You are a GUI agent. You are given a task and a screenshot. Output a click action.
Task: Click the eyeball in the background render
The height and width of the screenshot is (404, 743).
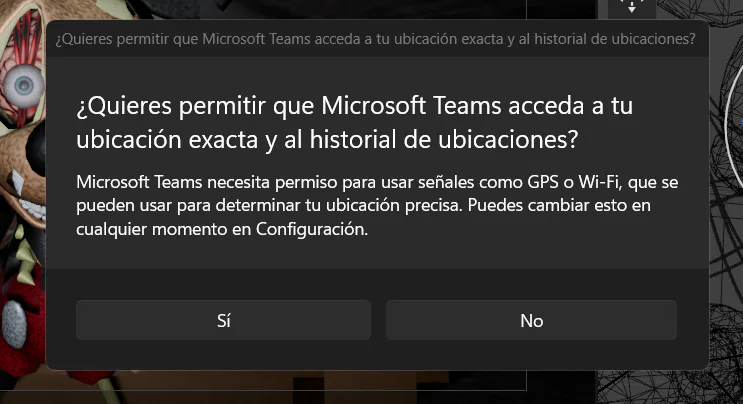pos(23,86)
